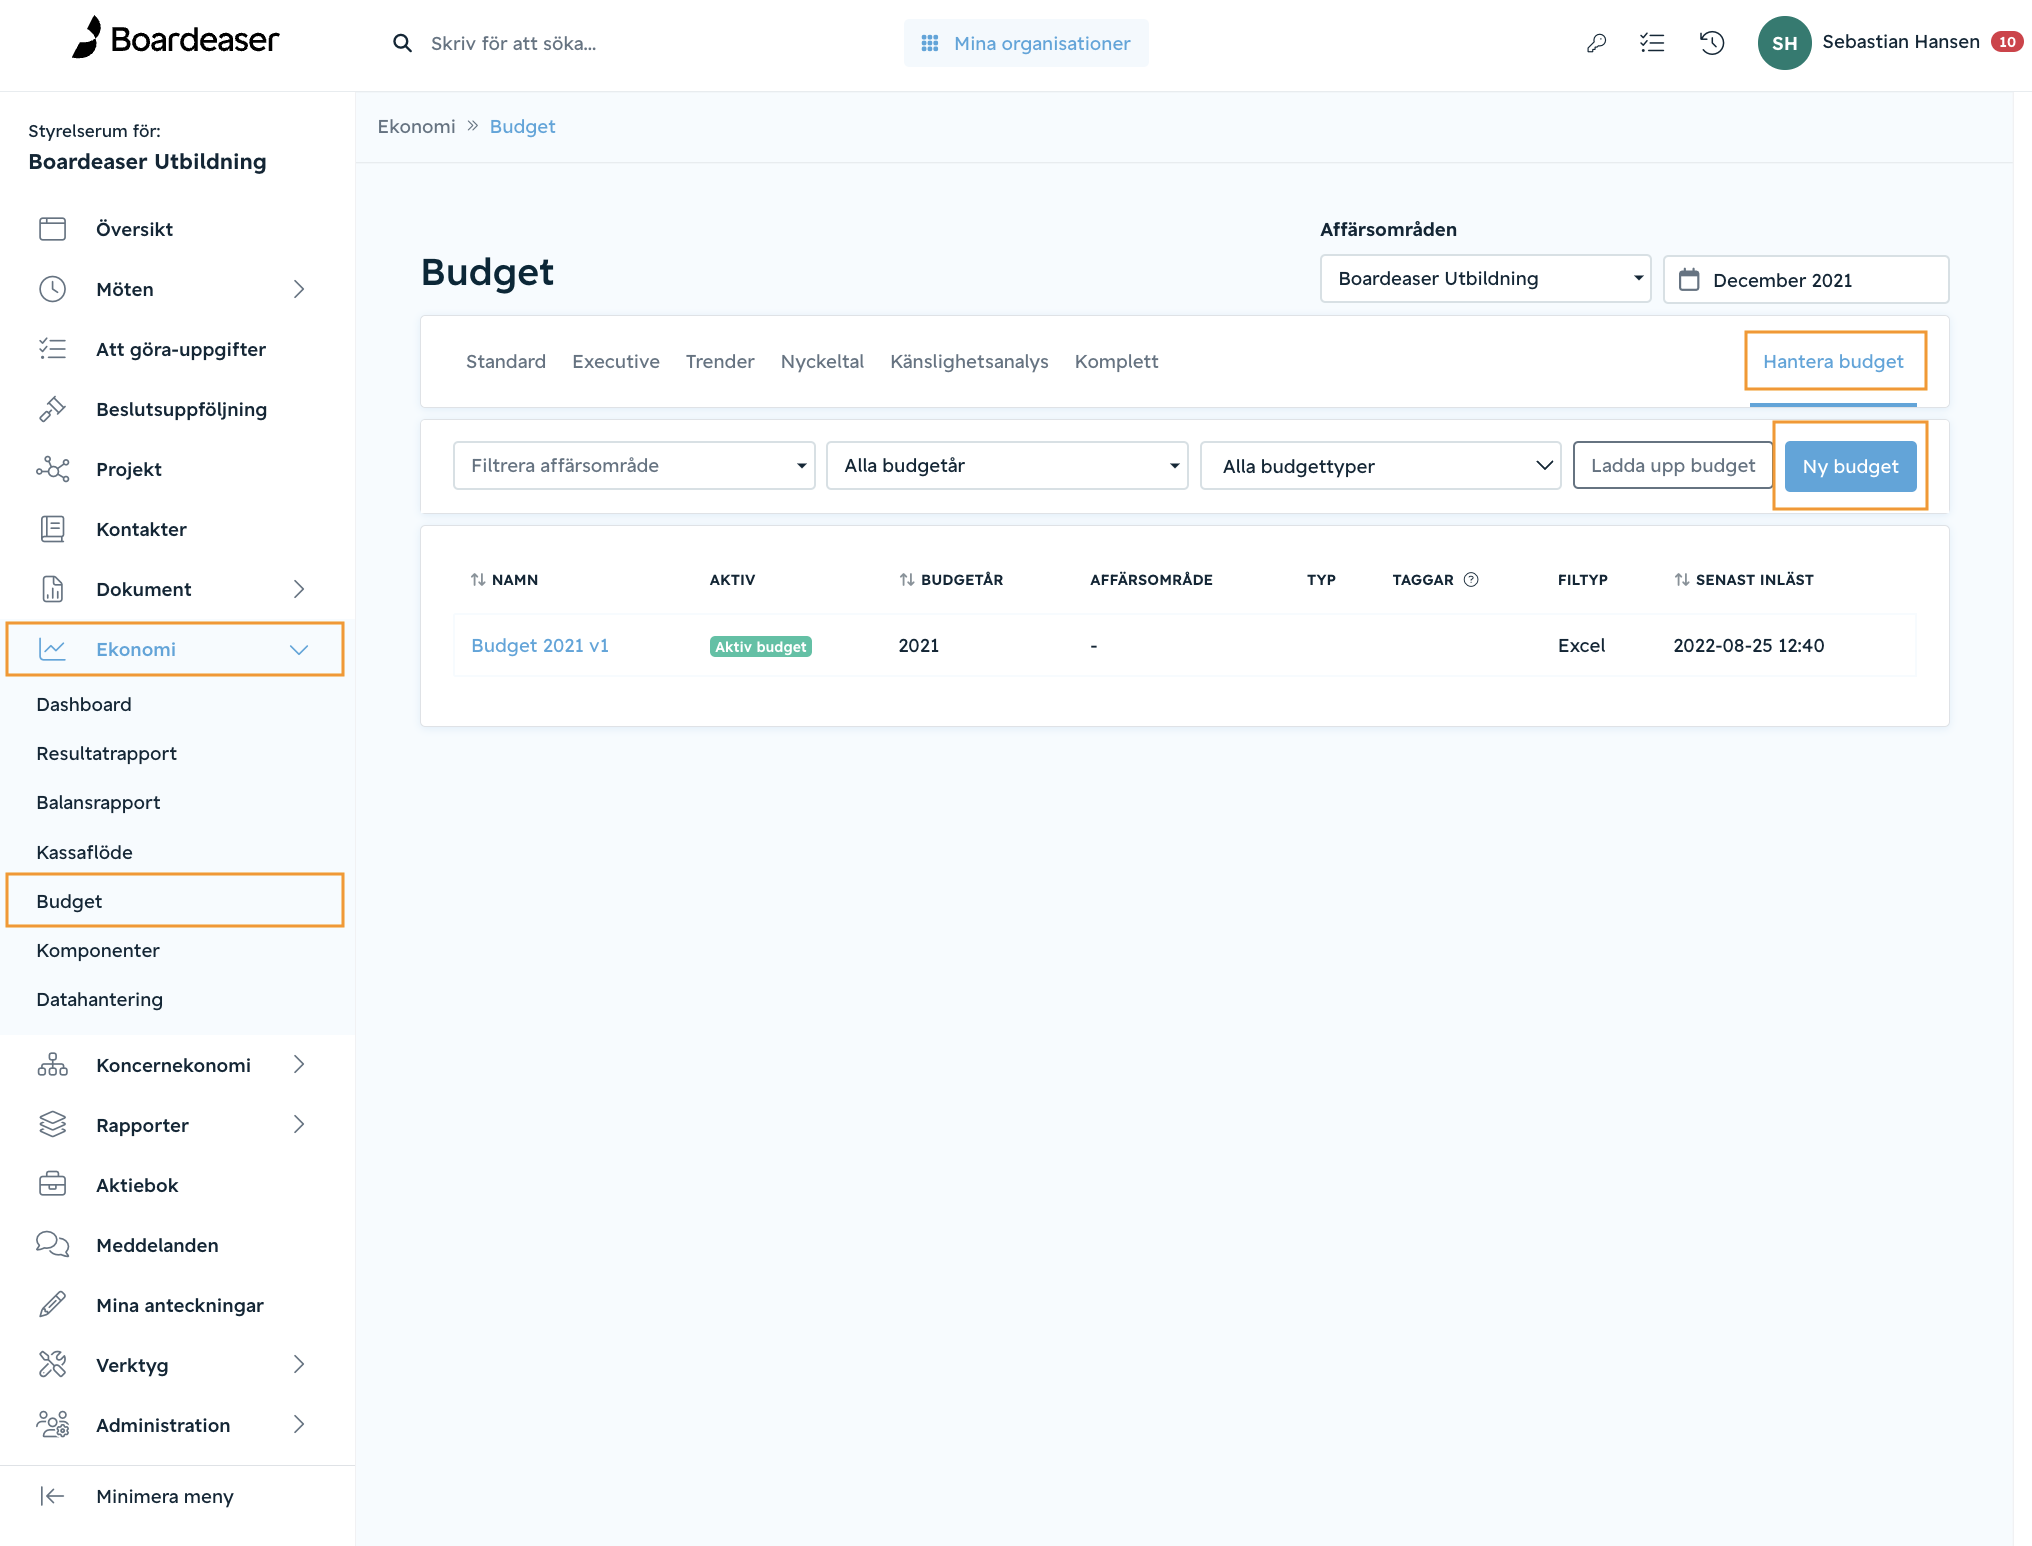This screenshot has width=2032, height=1546.
Task: Sort table by Senast inläst column
Action: point(1743,580)
